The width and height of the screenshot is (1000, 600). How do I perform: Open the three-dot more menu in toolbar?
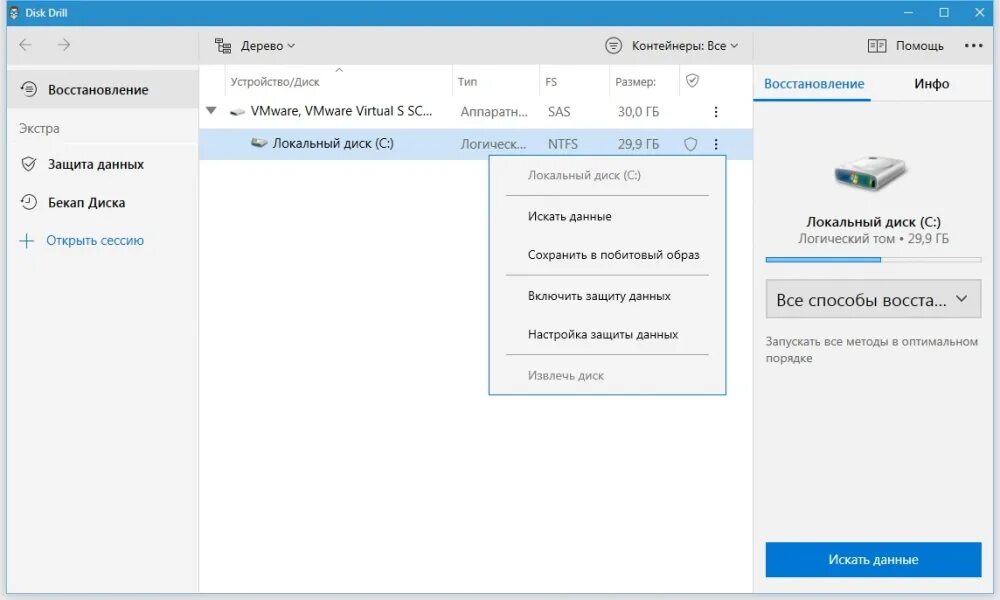click(973, 45)
